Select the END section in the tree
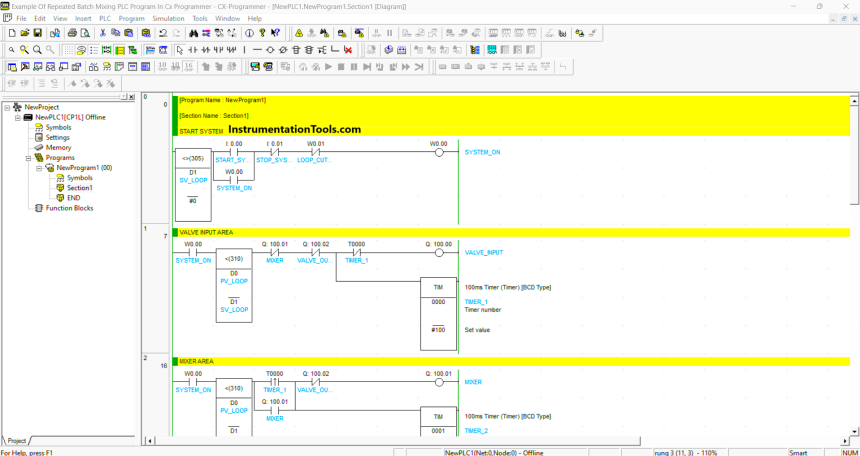 pyautogui.click(x=73, y=198)
